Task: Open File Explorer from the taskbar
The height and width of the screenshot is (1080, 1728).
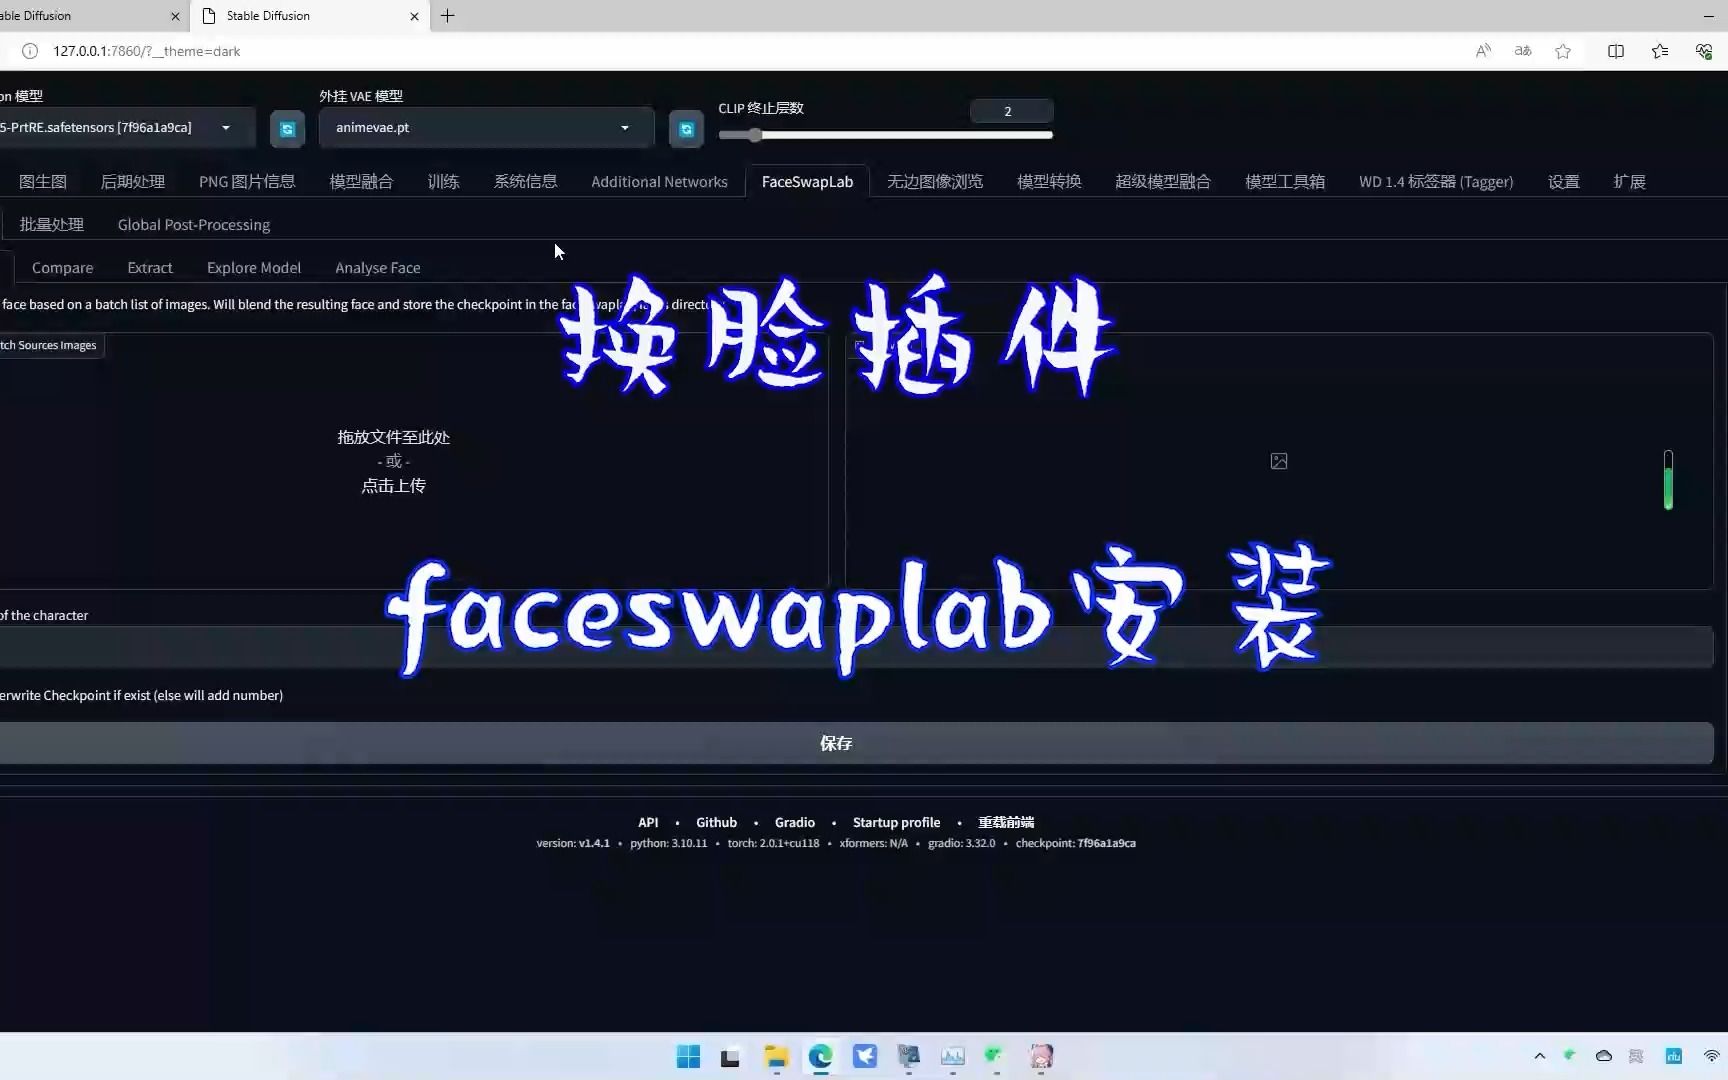Action: click(x=776, y=1056)
